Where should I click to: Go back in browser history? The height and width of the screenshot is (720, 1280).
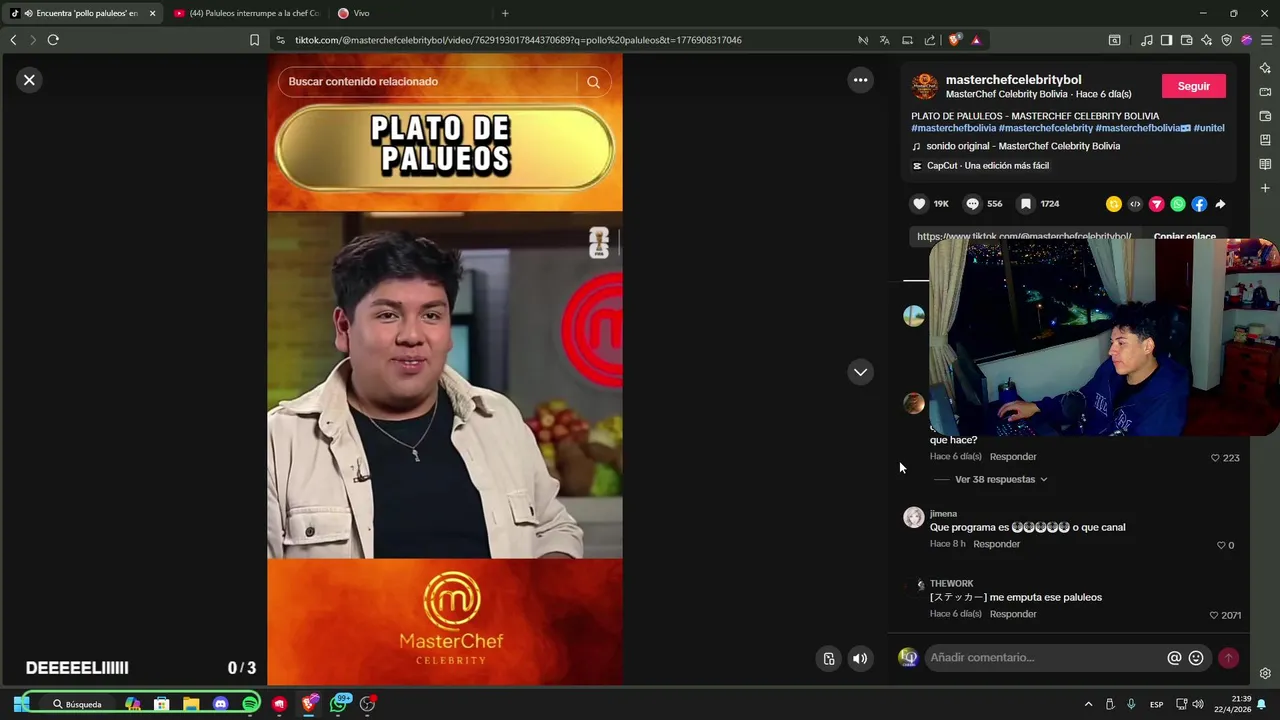point(13,40)
